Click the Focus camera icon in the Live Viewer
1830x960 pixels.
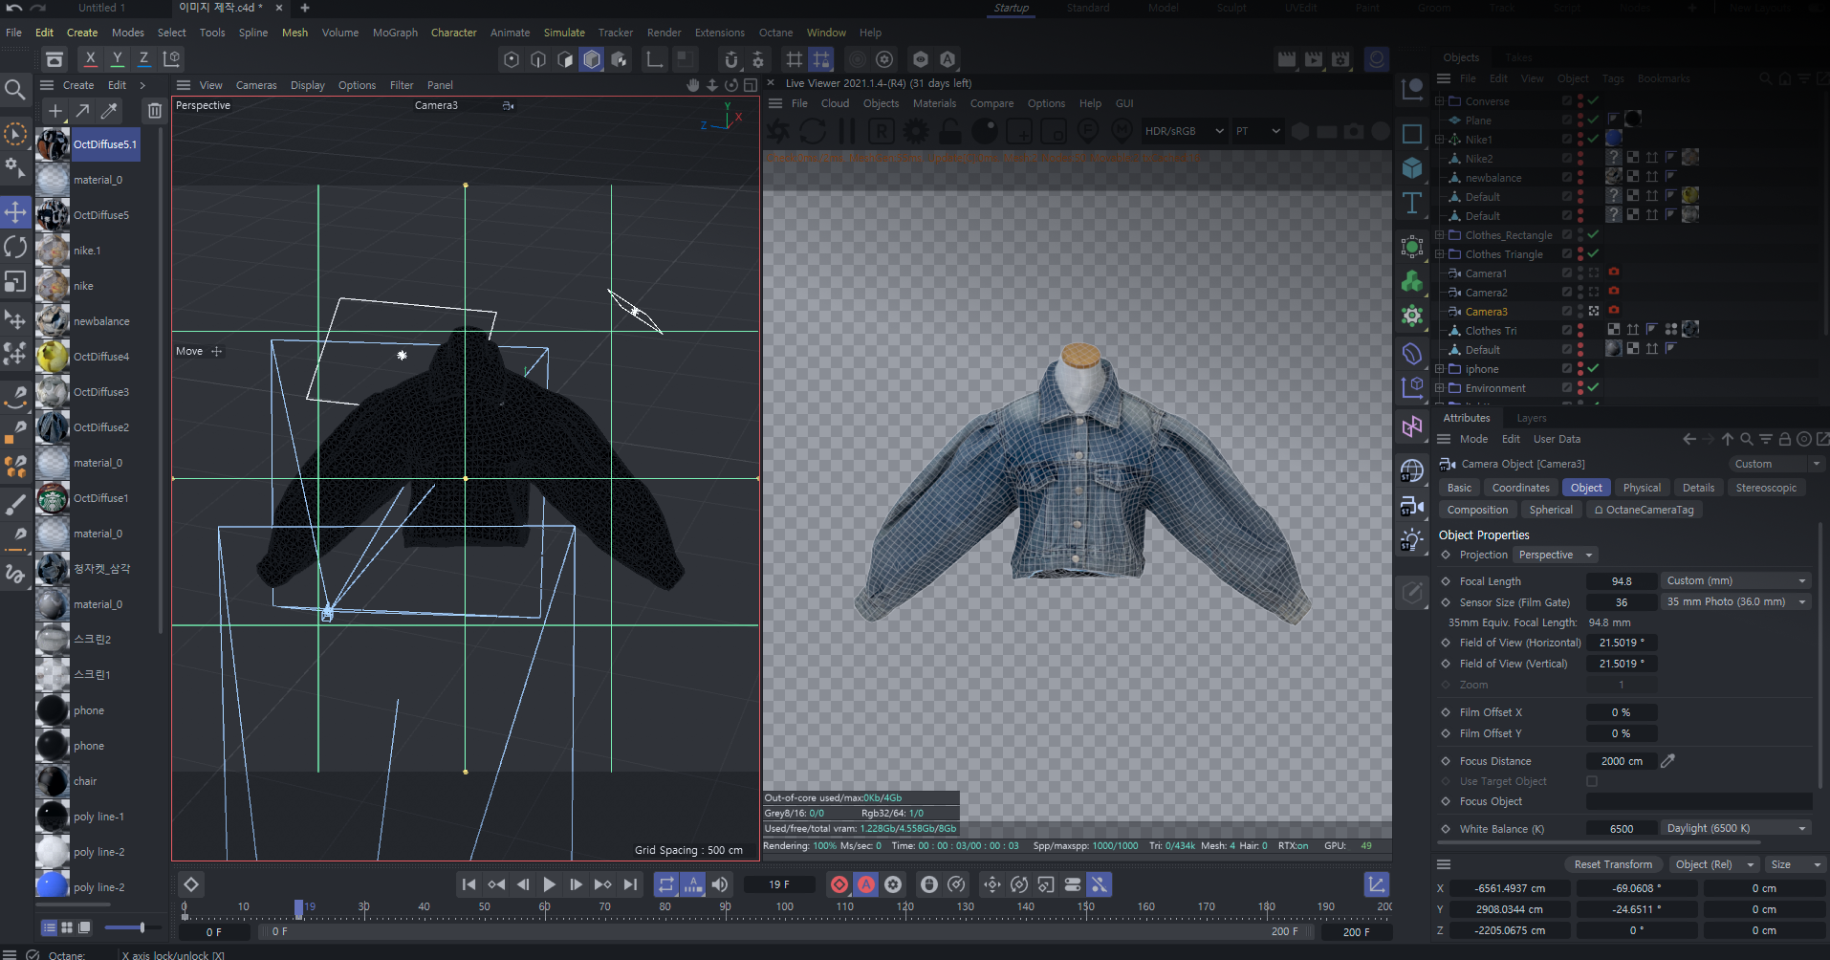point(1087,131)
